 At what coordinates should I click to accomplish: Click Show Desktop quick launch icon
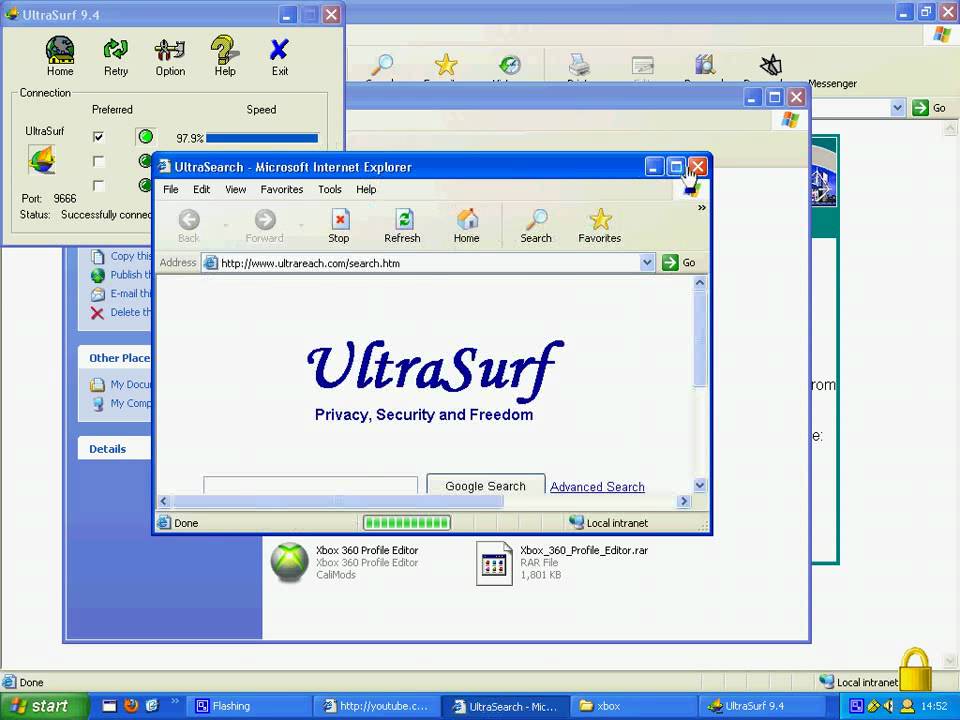click(x=110, y=706)
